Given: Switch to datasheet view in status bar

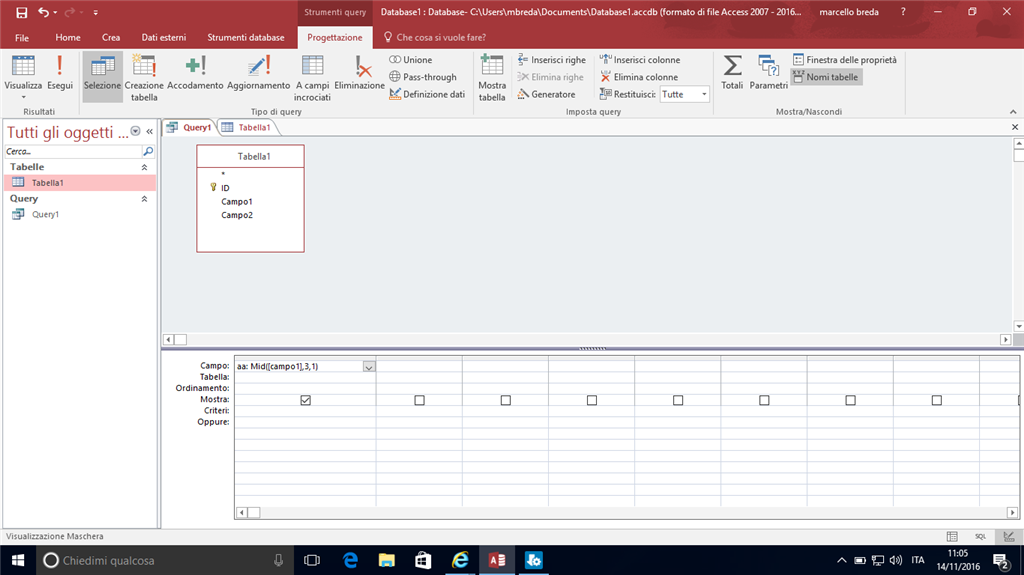Looking at the screenshot, I should 952,536.
